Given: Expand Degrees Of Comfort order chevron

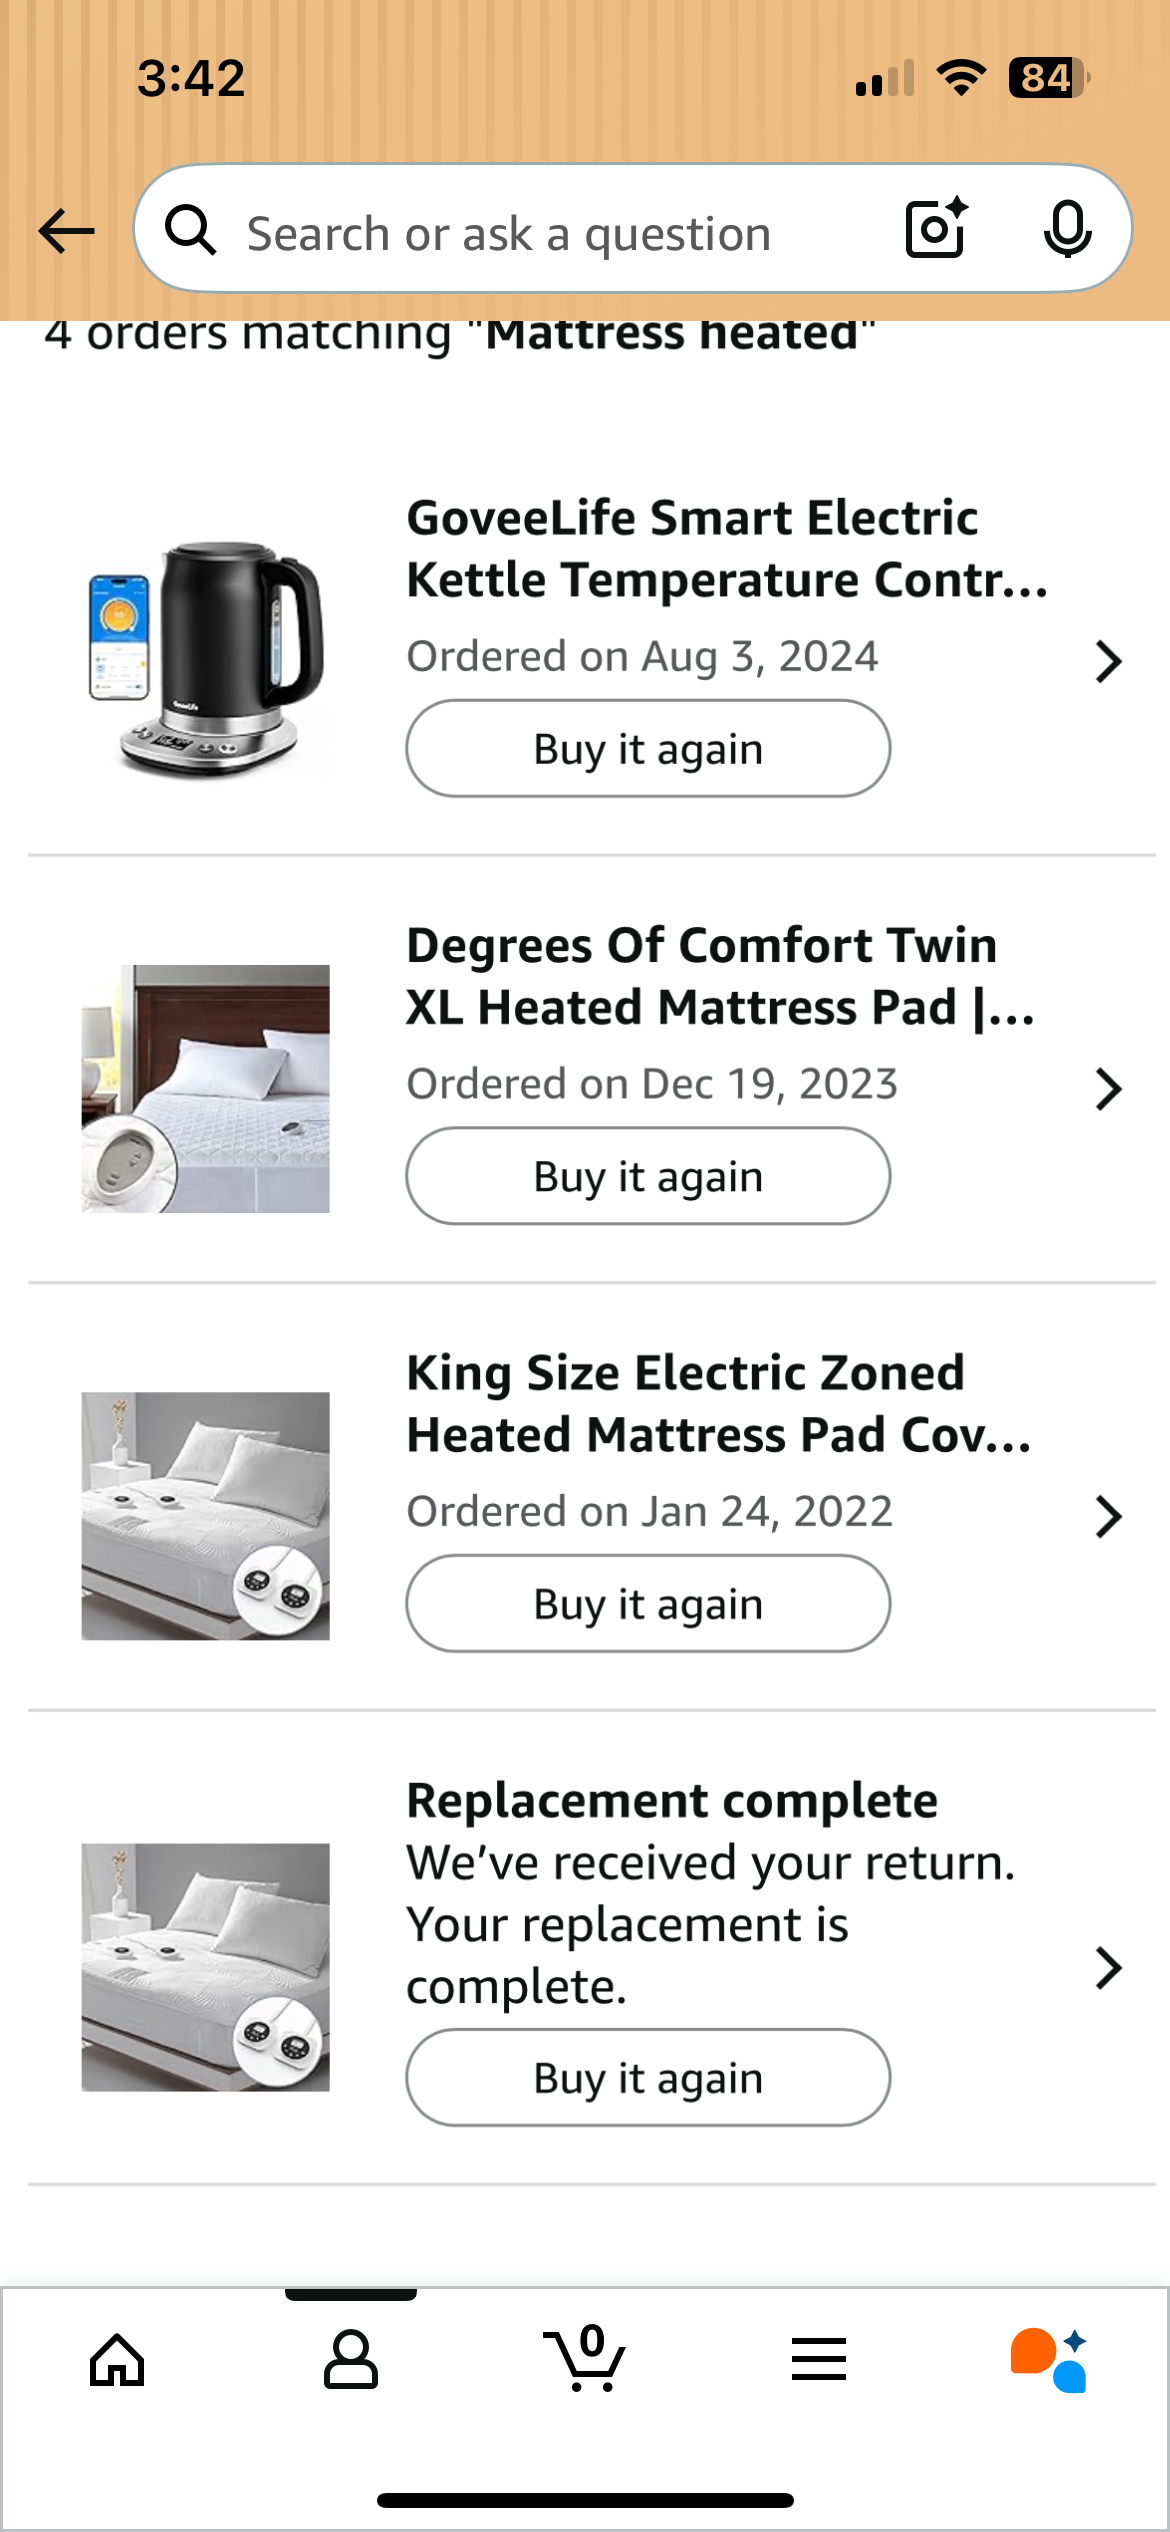Looking at the screenshot, I should click(1108, 1089).
